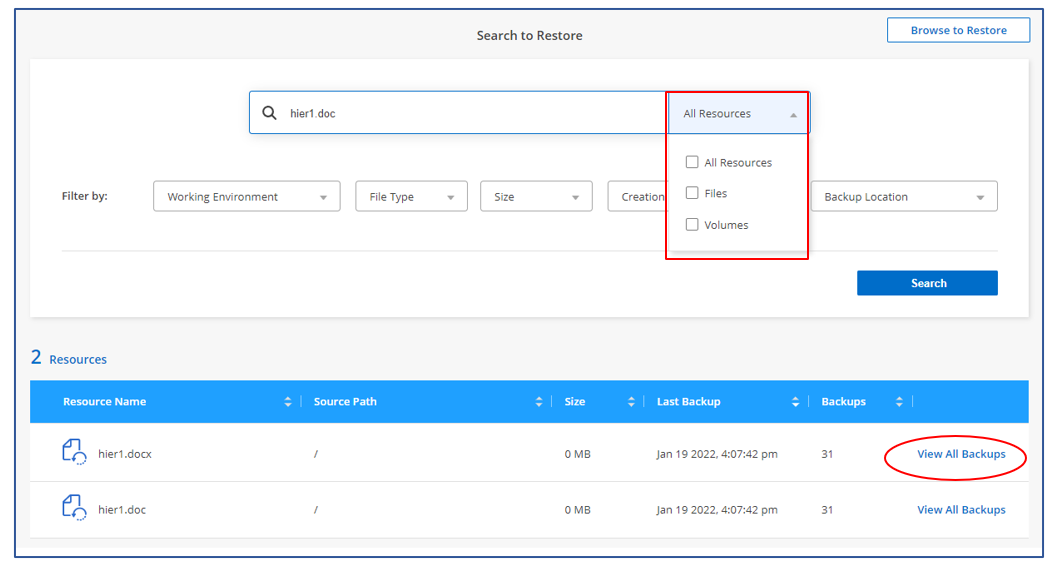Click the blue Search button
The height and width of the screenshot is (570, 1054).
(928, 283)
